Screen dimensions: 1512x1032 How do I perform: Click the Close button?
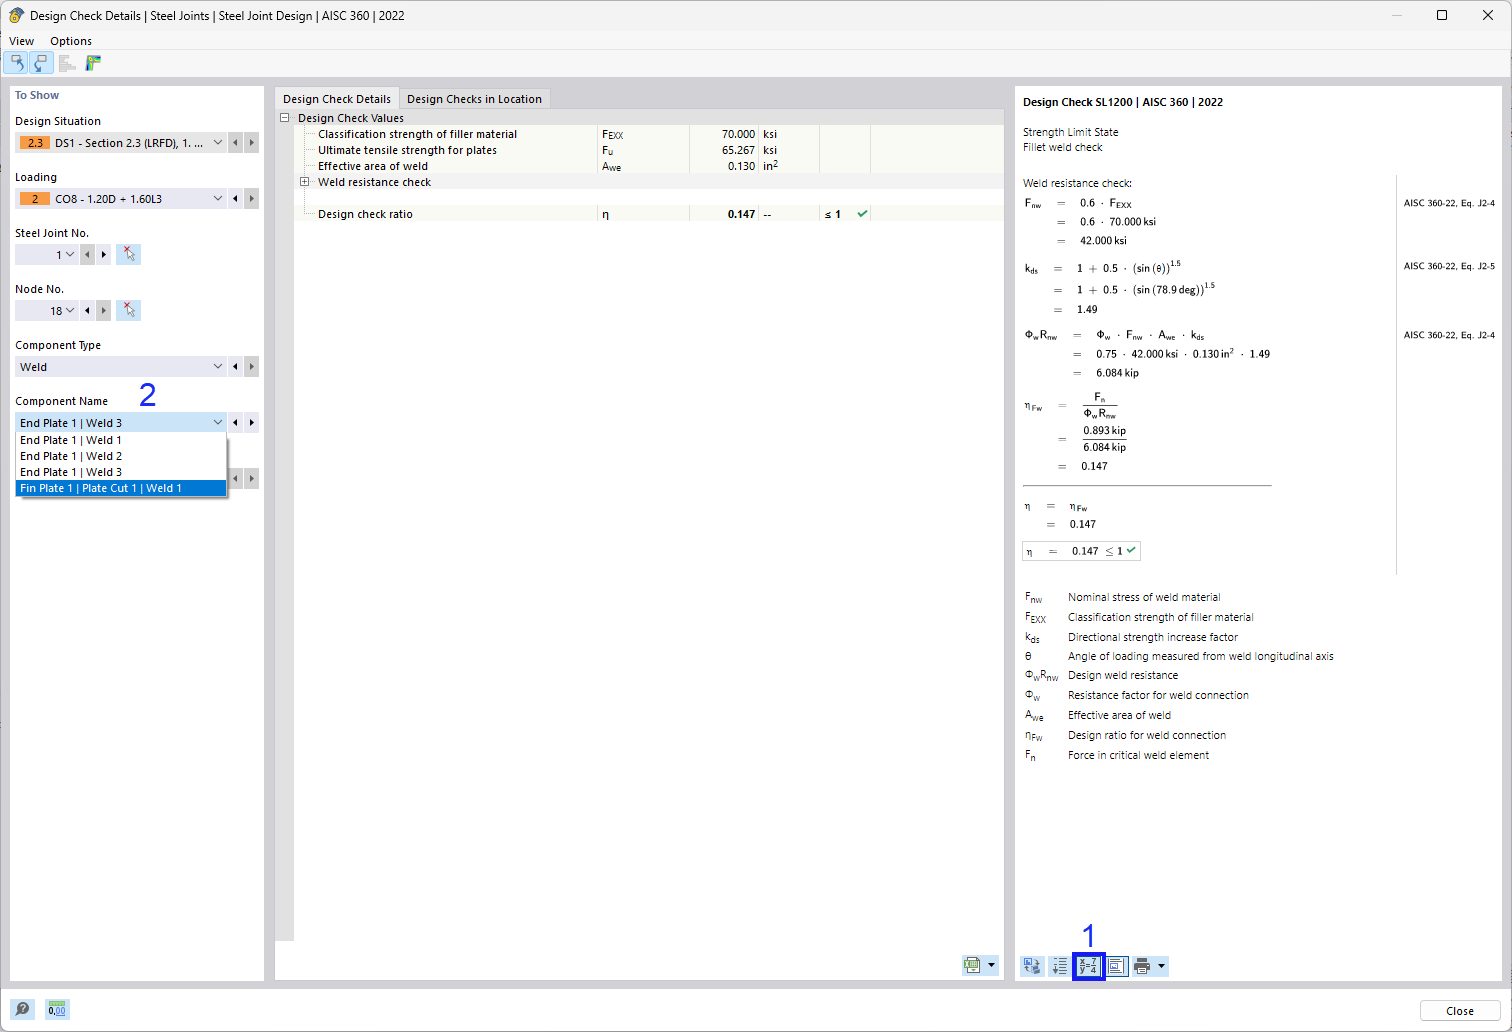click(x=1460, y=1011)
